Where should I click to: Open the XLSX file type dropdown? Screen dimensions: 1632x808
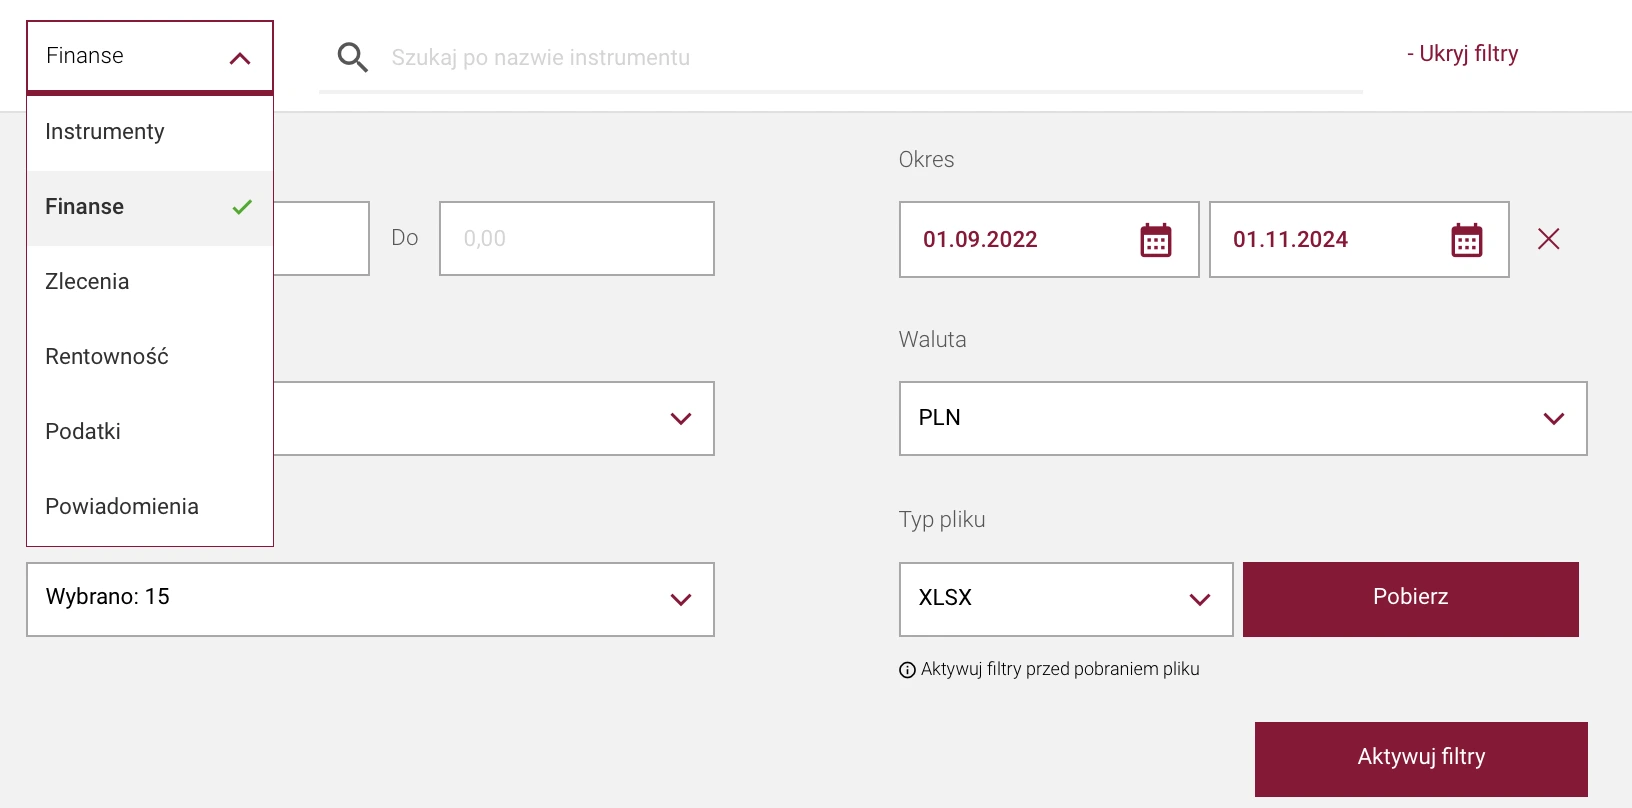pos(1199,599)
